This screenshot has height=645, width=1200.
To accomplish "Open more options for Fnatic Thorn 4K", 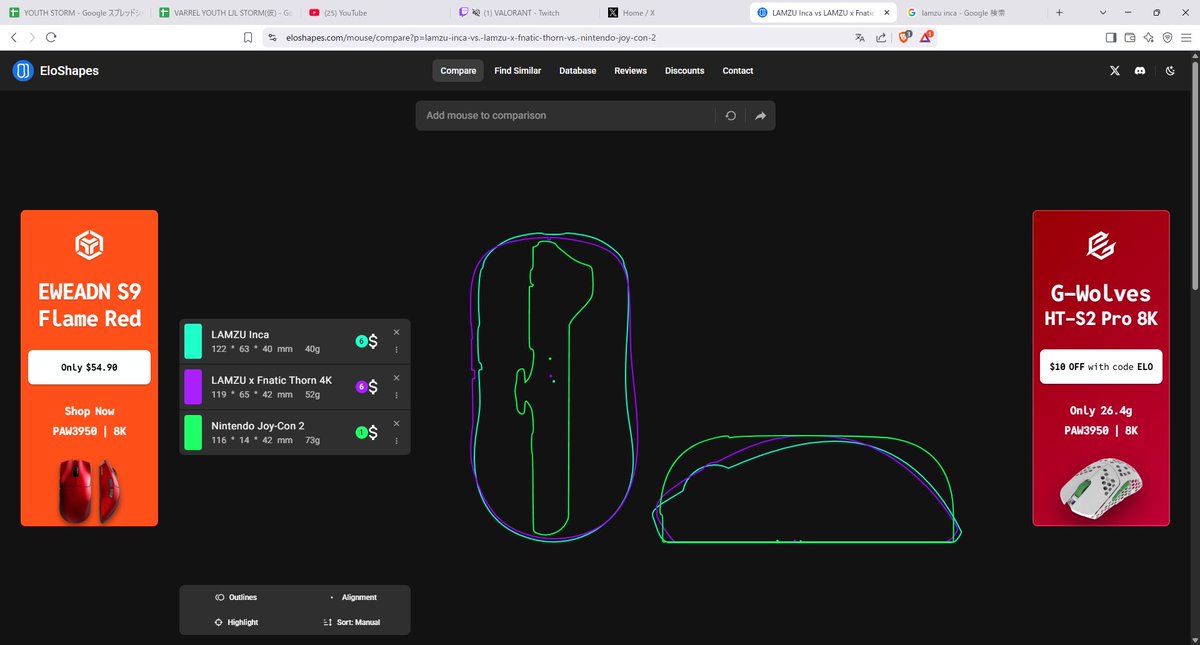I will tap(396, 396).
